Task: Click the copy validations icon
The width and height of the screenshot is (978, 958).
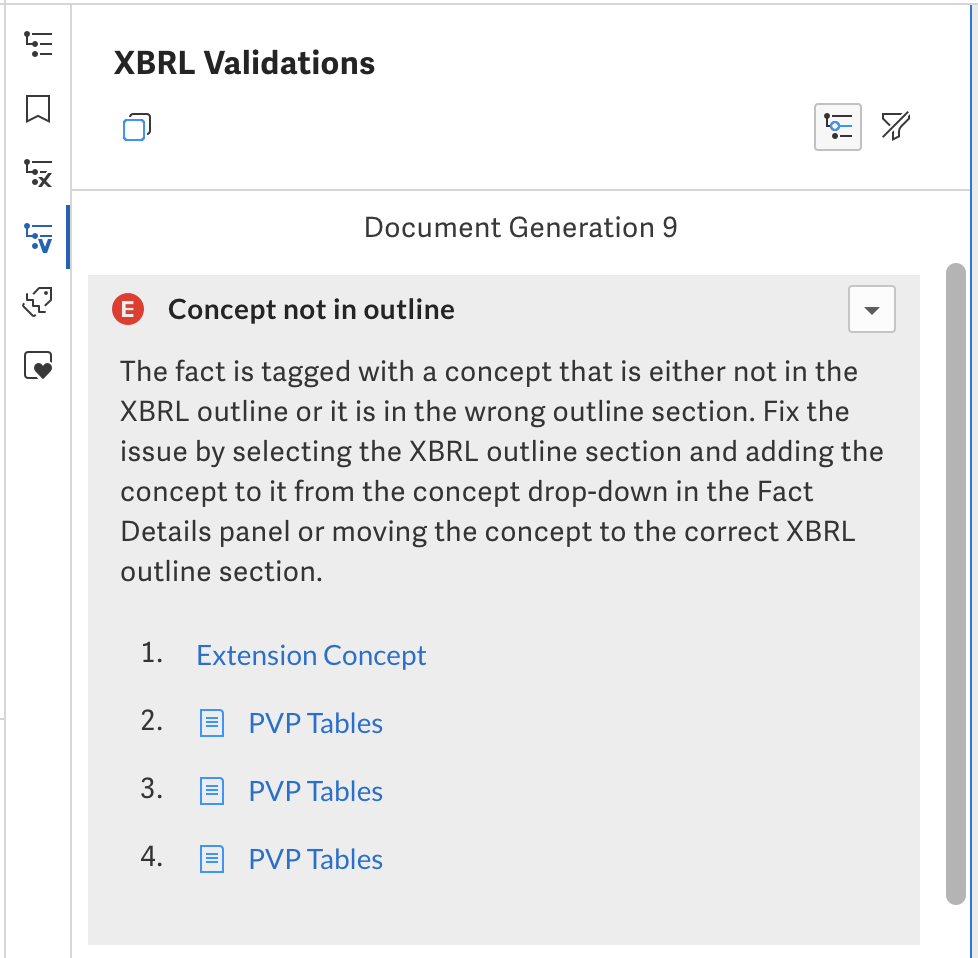Action: (137, 126)
